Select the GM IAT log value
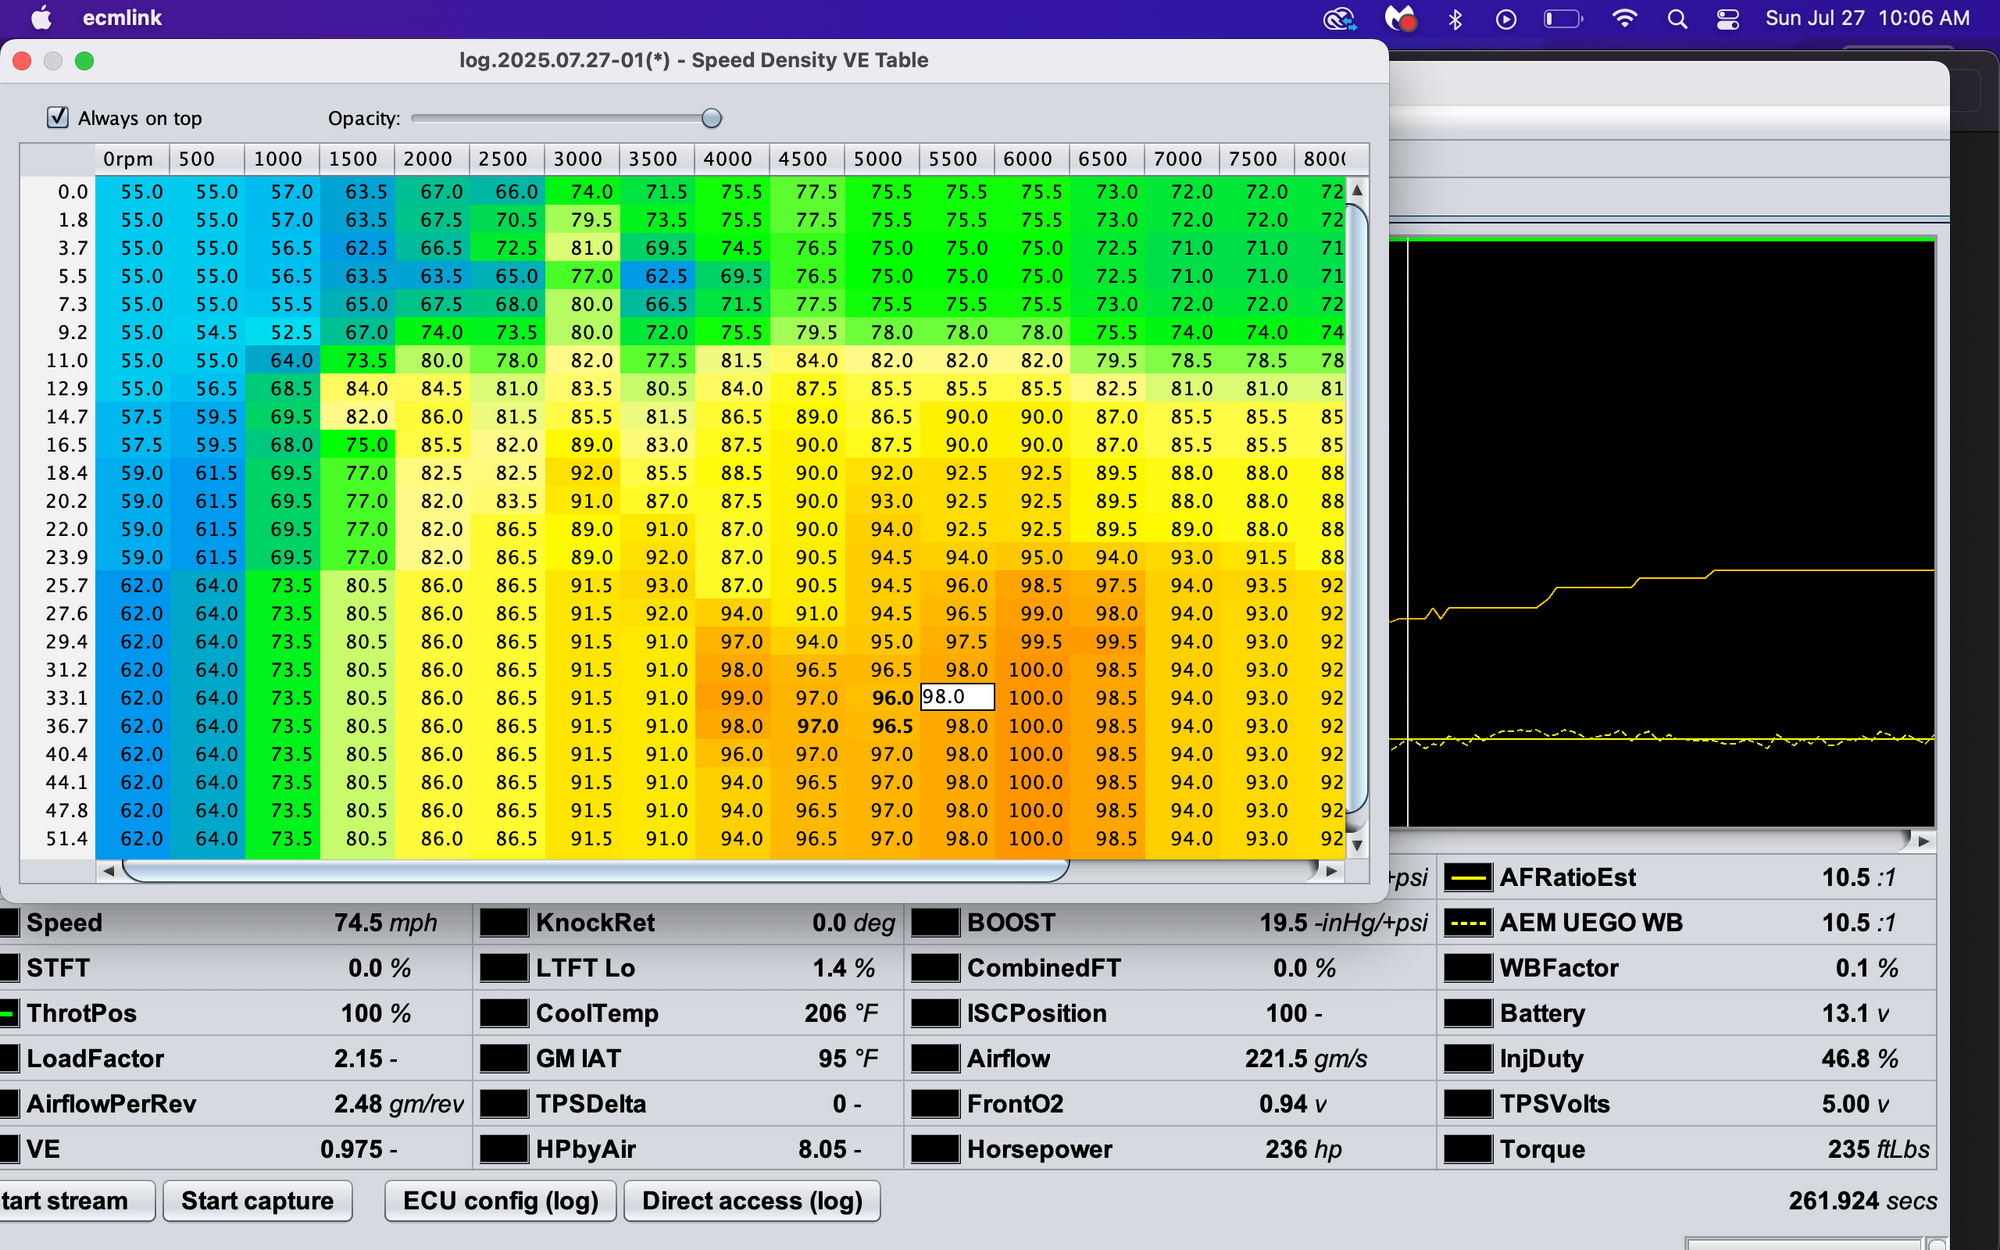The width and height of the screenshot is (2000, 1250). tap(689, 1059)
